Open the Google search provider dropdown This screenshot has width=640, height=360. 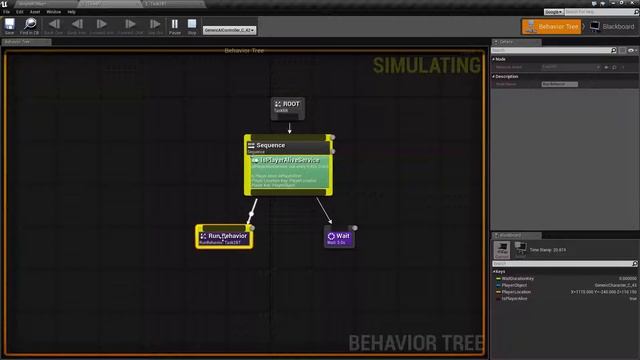[x=553, y=12]
